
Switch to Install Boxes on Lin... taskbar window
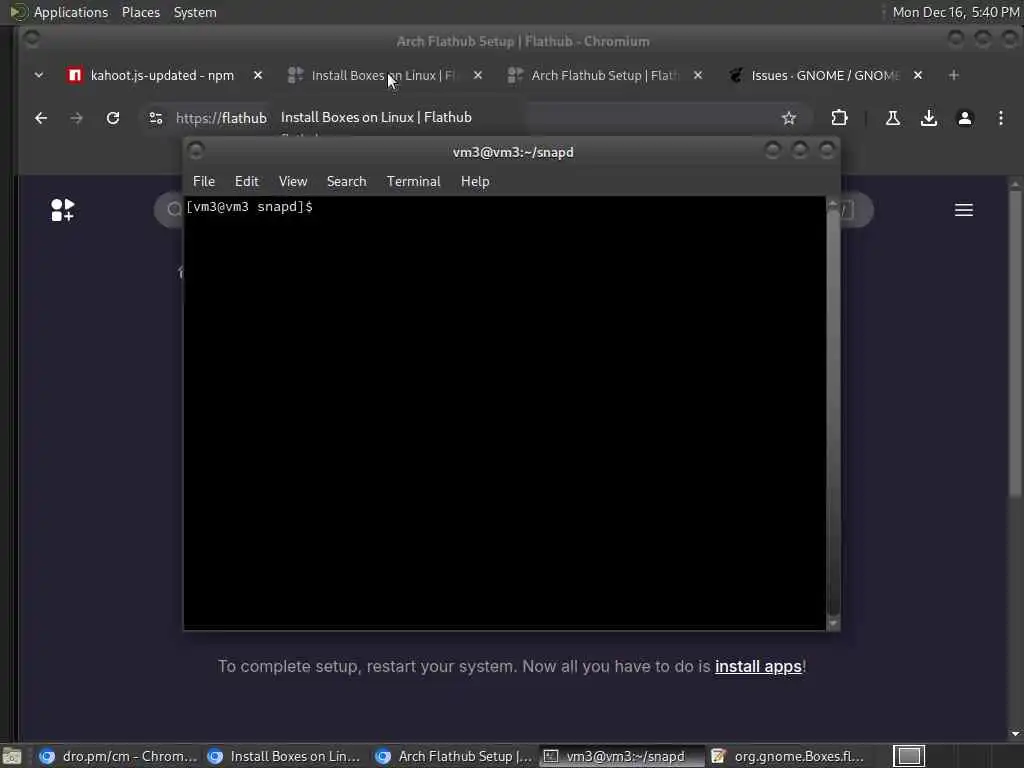click(284, 756)
